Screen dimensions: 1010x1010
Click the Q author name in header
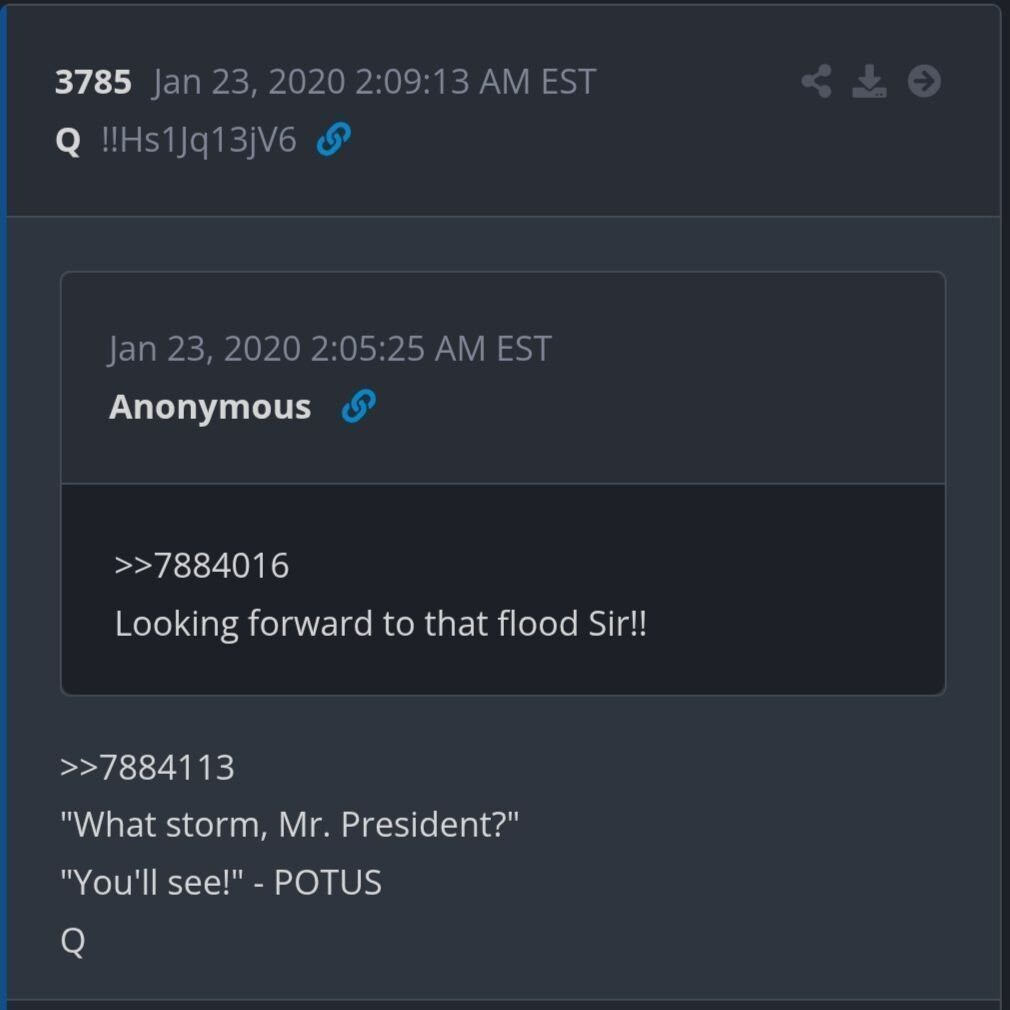pyautogui.click(x=68, y=141)
